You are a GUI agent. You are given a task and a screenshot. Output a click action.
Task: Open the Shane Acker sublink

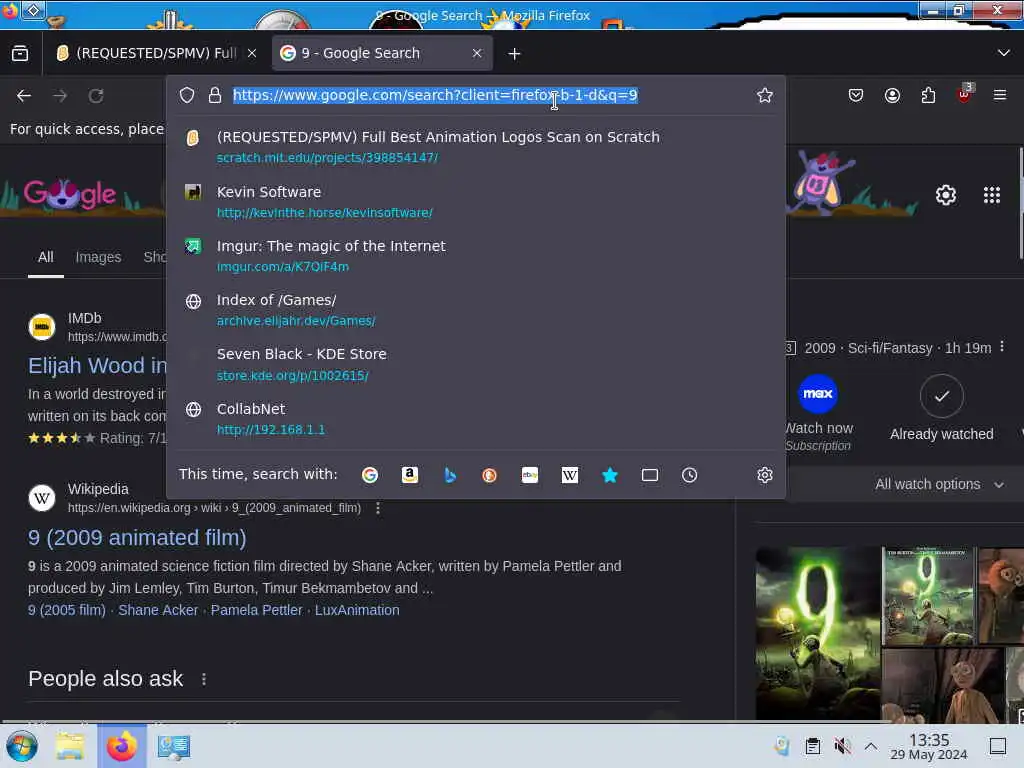coord(158,610)
